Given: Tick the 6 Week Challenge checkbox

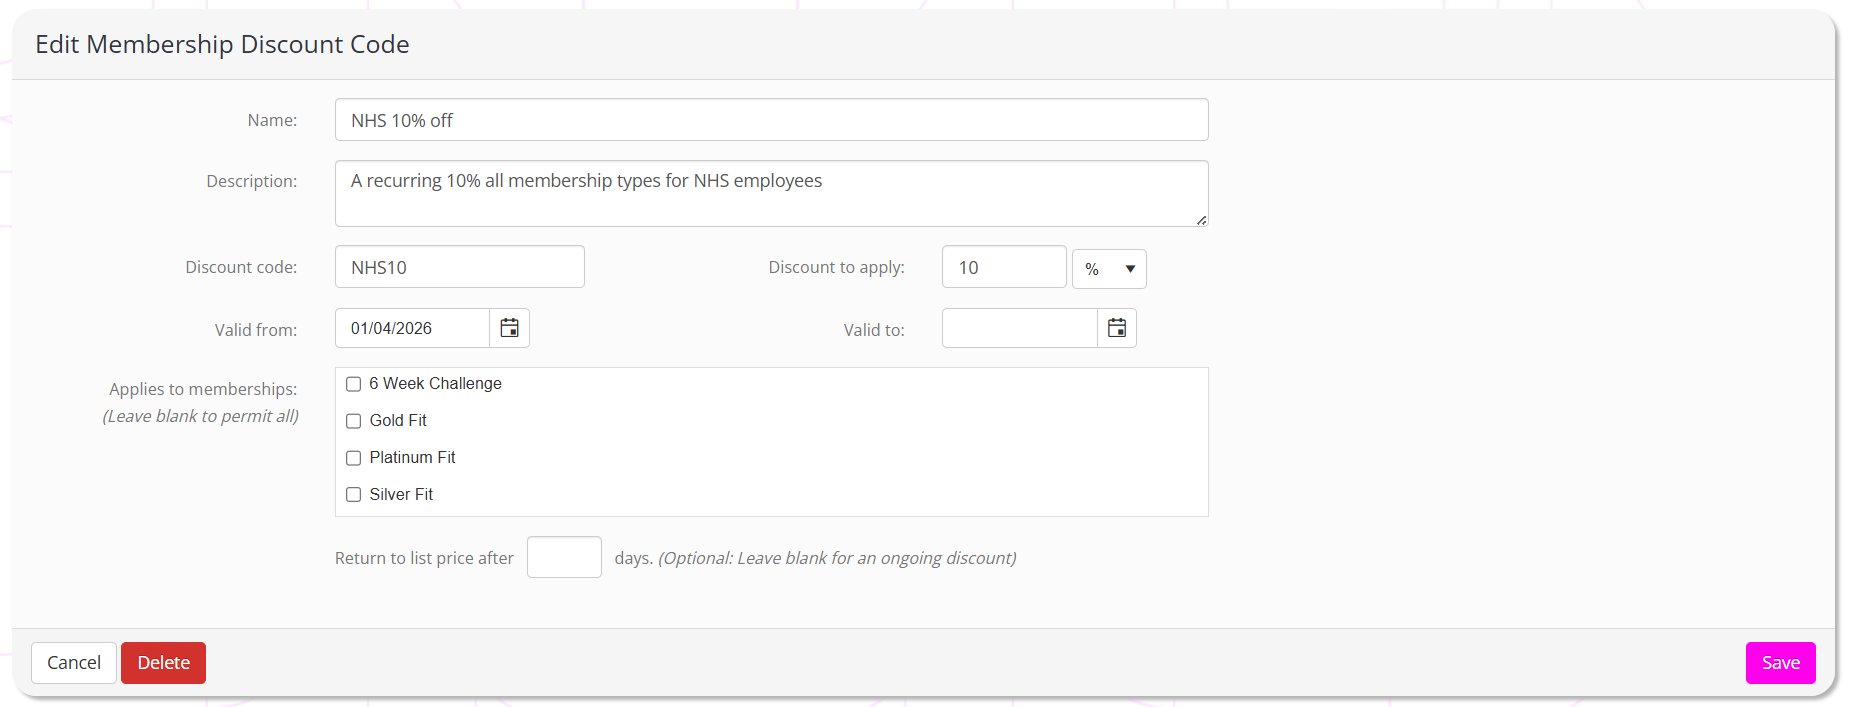Looking at the screenshot, I should 353,384.
